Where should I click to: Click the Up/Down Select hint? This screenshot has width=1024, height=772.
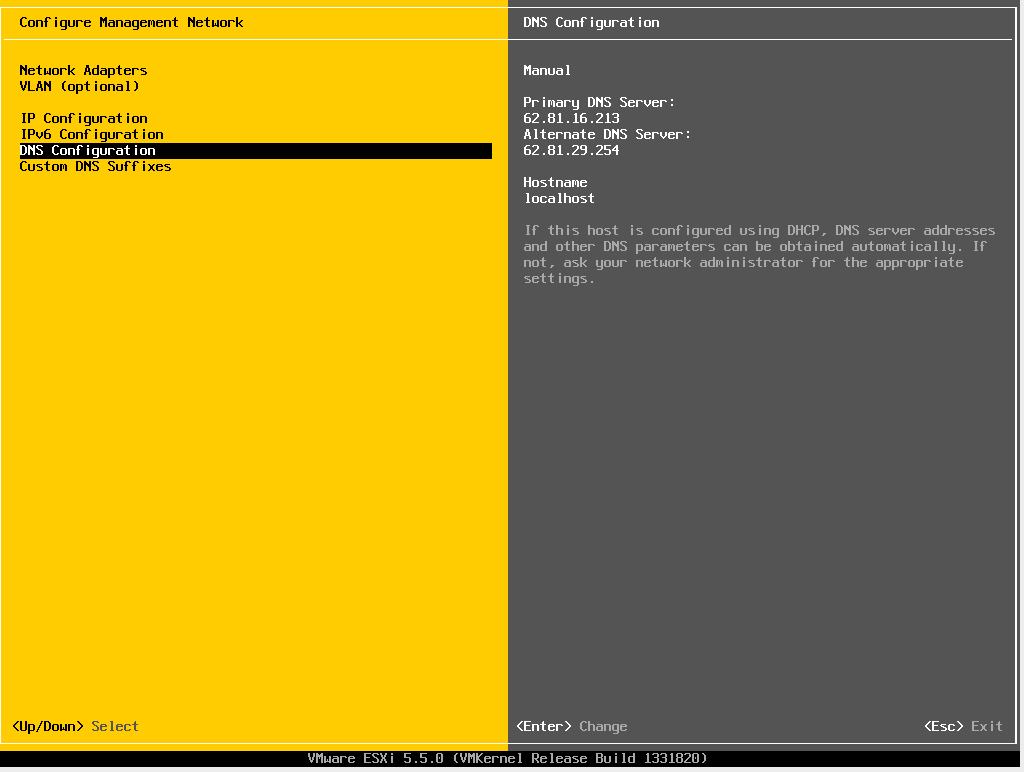[75, 726]
